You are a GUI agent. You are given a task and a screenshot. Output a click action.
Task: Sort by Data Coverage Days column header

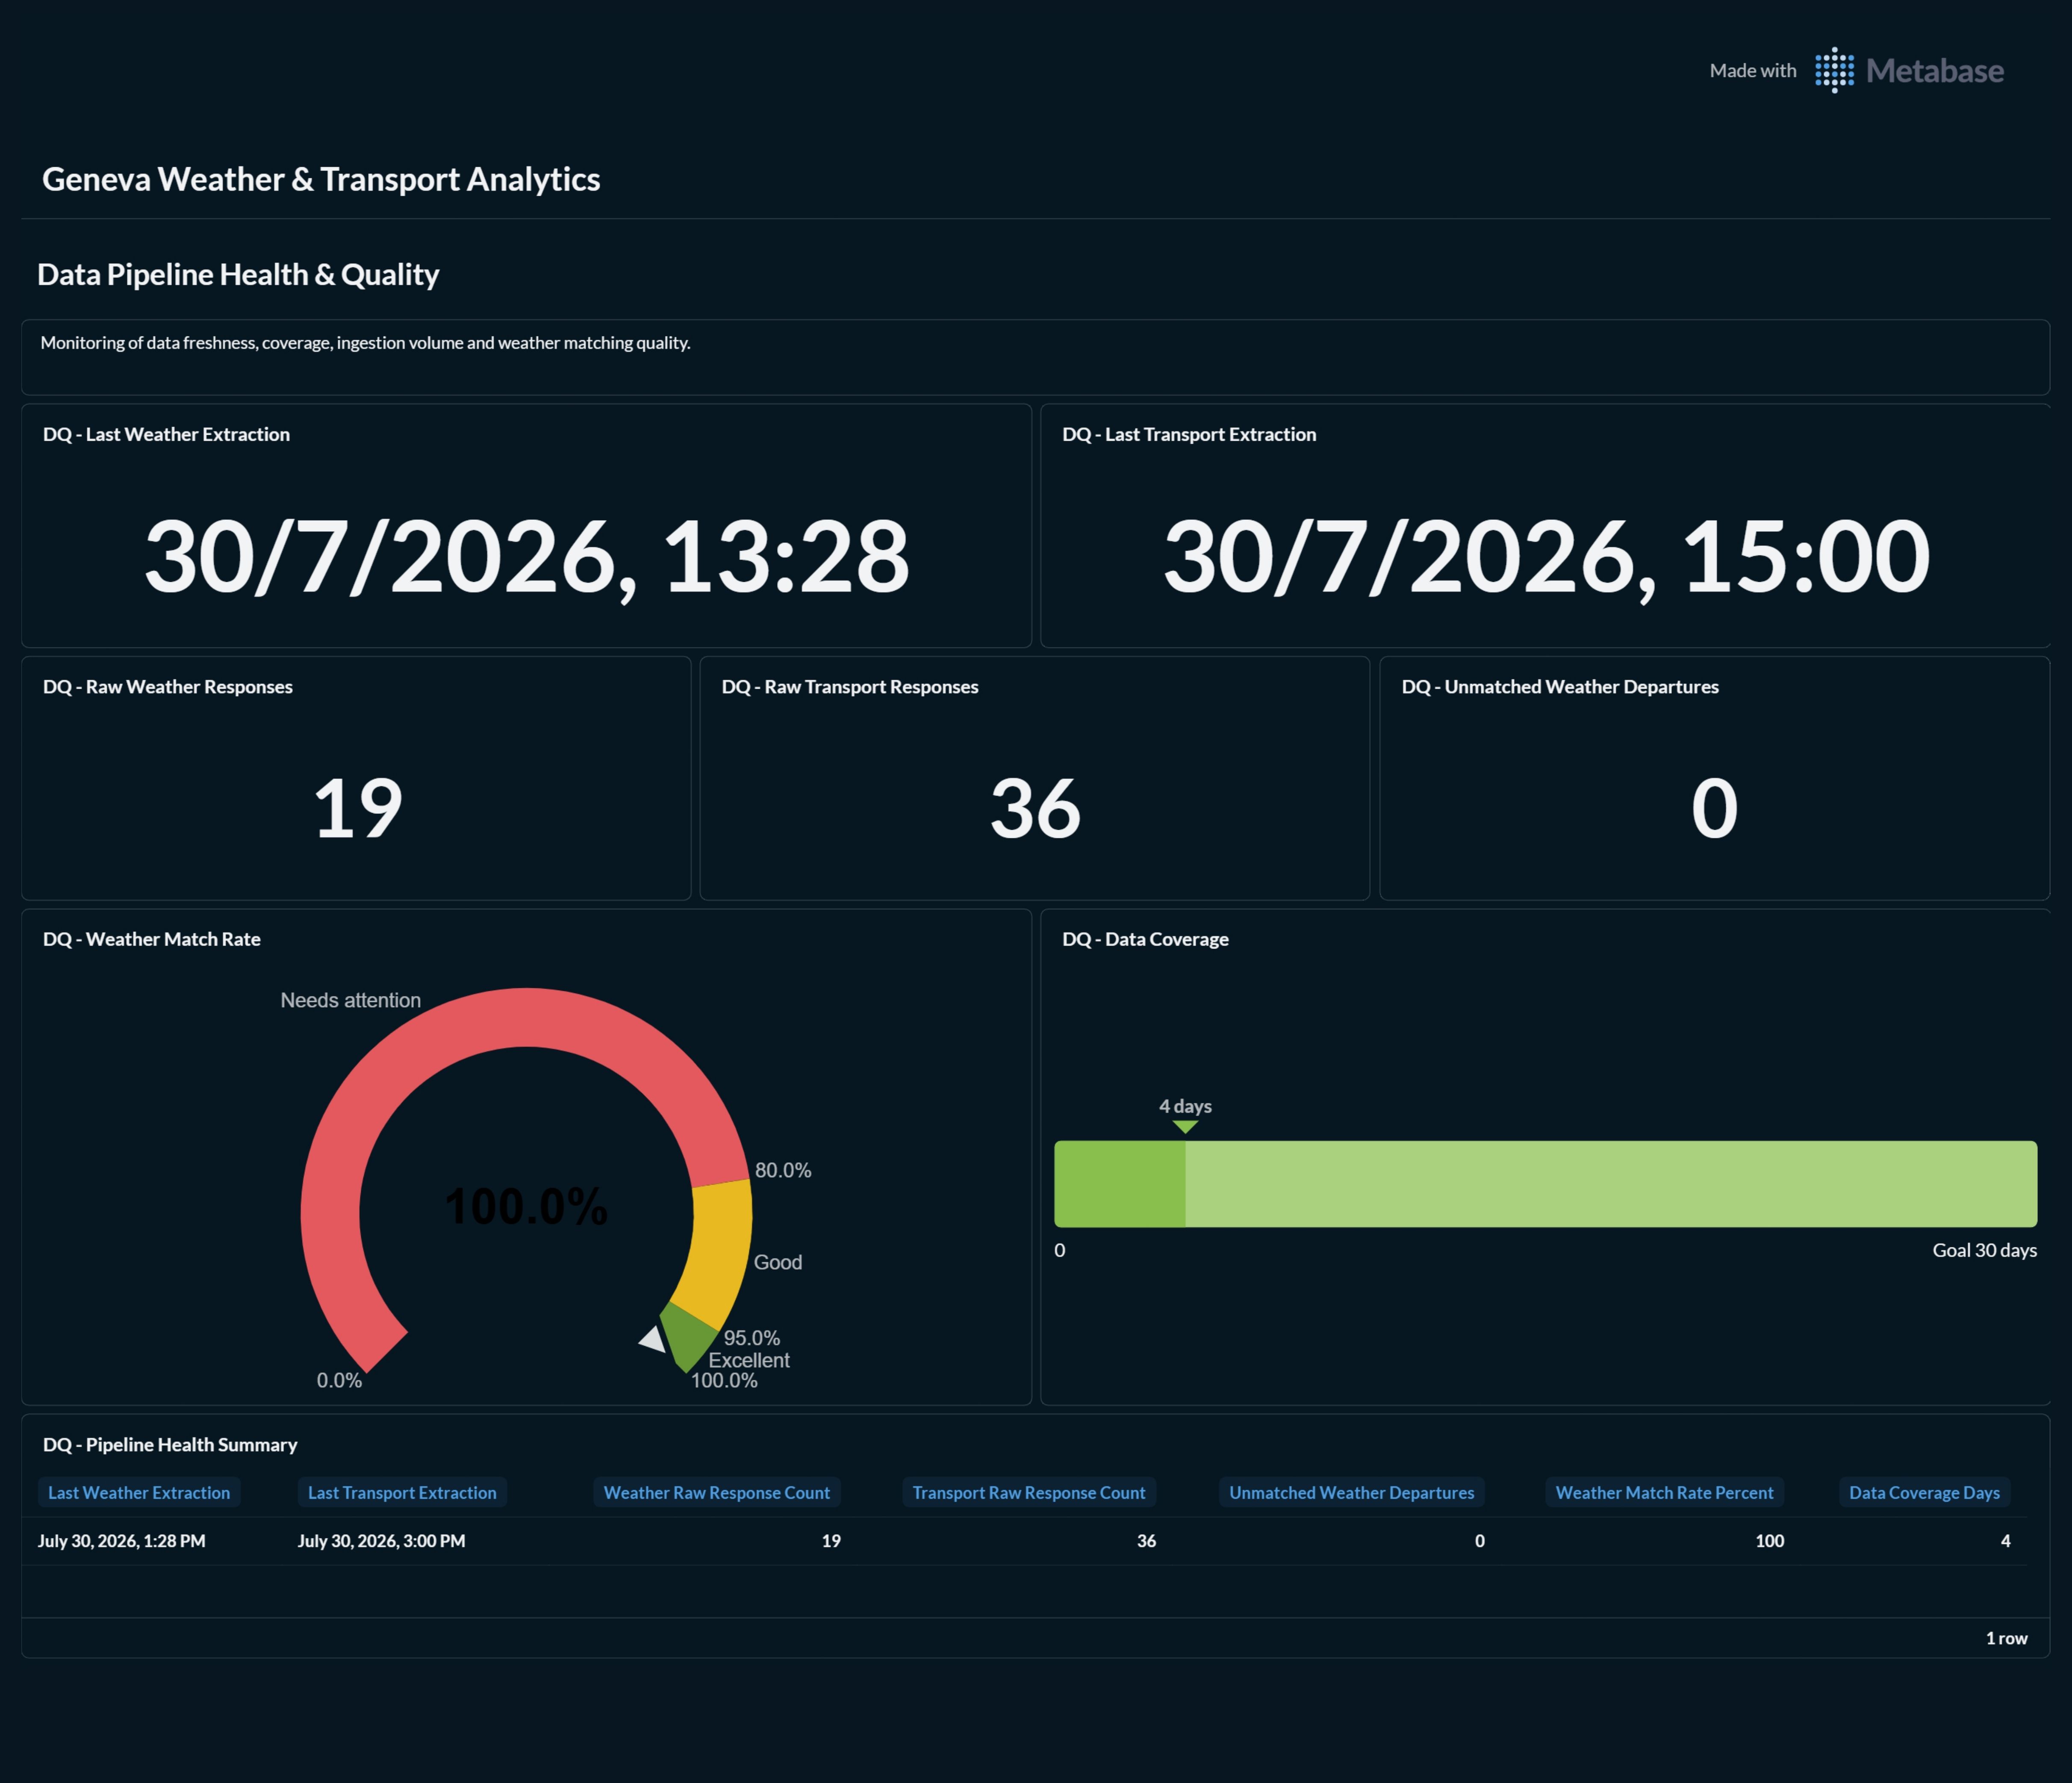1925,1492
